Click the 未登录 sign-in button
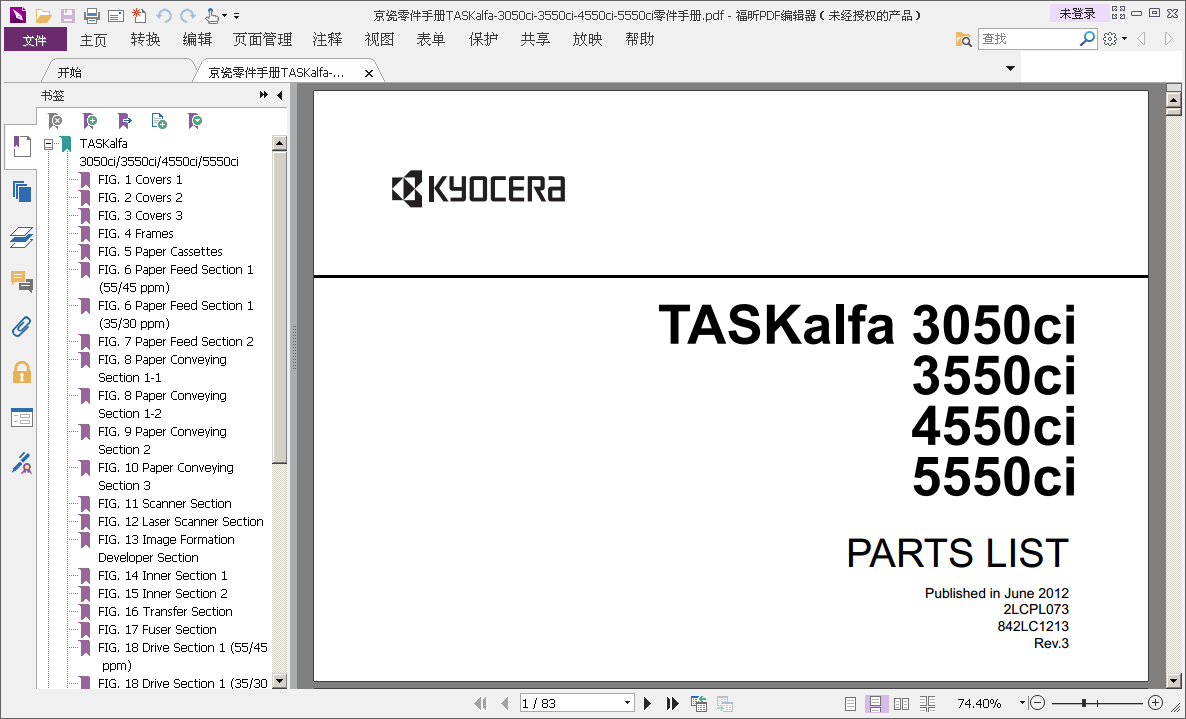This screenshot has width=1186, height=719. click(1078, 14)
